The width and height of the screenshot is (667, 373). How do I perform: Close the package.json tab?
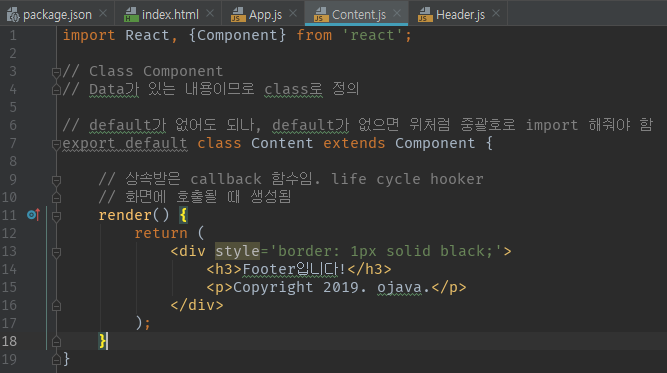click(x=103, y=14)
